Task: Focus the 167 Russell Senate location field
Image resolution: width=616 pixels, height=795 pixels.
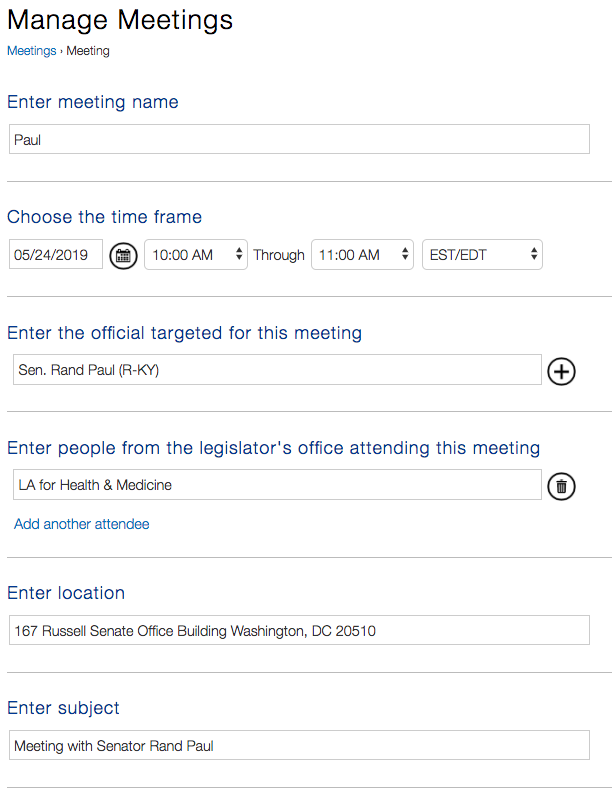Action: pyautogui.click(x=298, y=631)
